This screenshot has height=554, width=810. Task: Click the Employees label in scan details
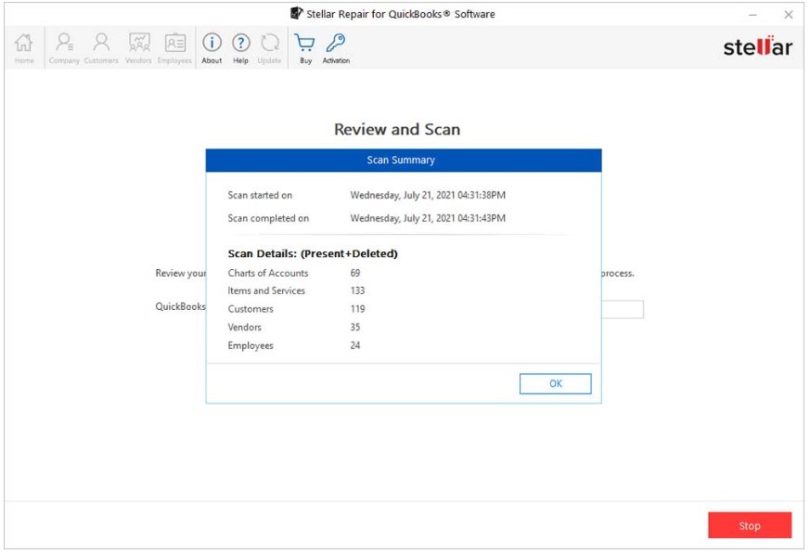point(250,345)
